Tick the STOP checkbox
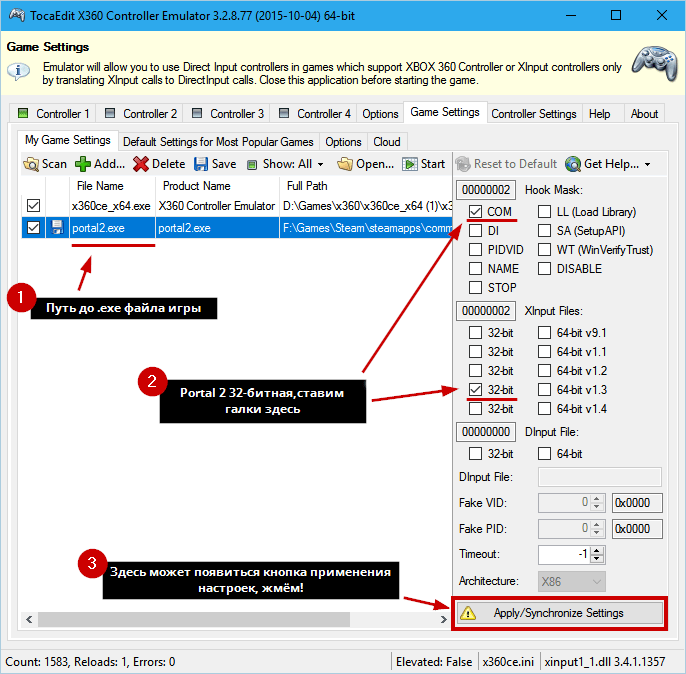This screenshot has height=674, width=686. click(475, 288)
